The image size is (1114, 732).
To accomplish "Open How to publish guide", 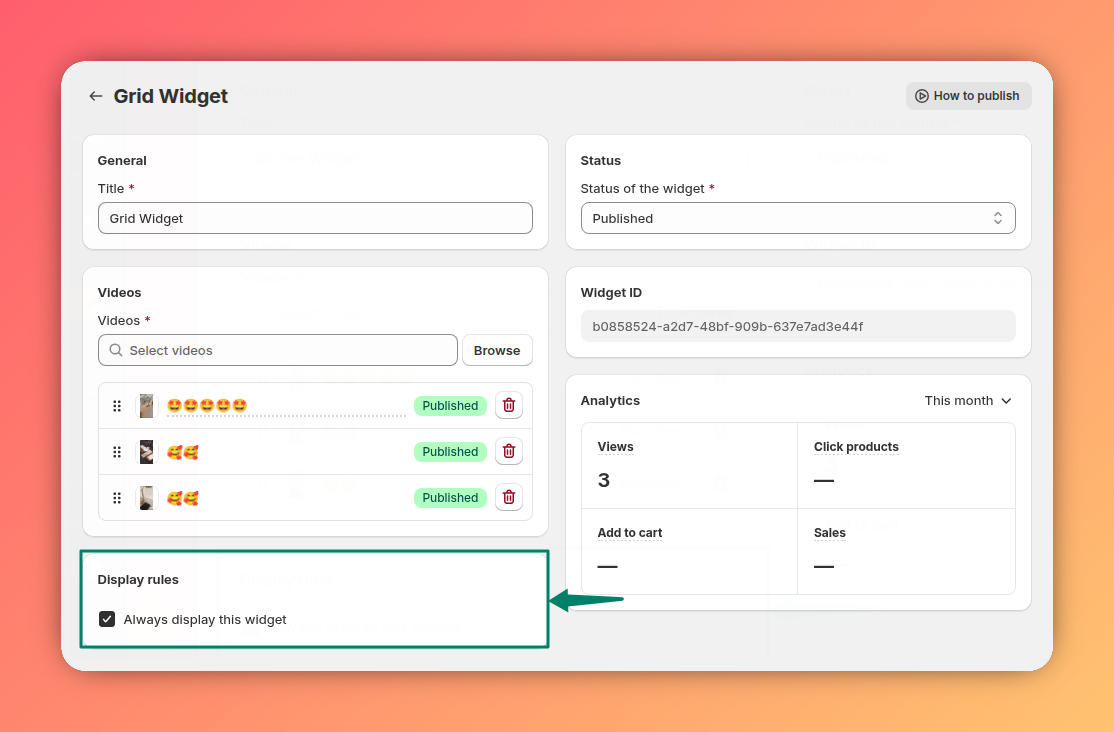I will point(968,96).
